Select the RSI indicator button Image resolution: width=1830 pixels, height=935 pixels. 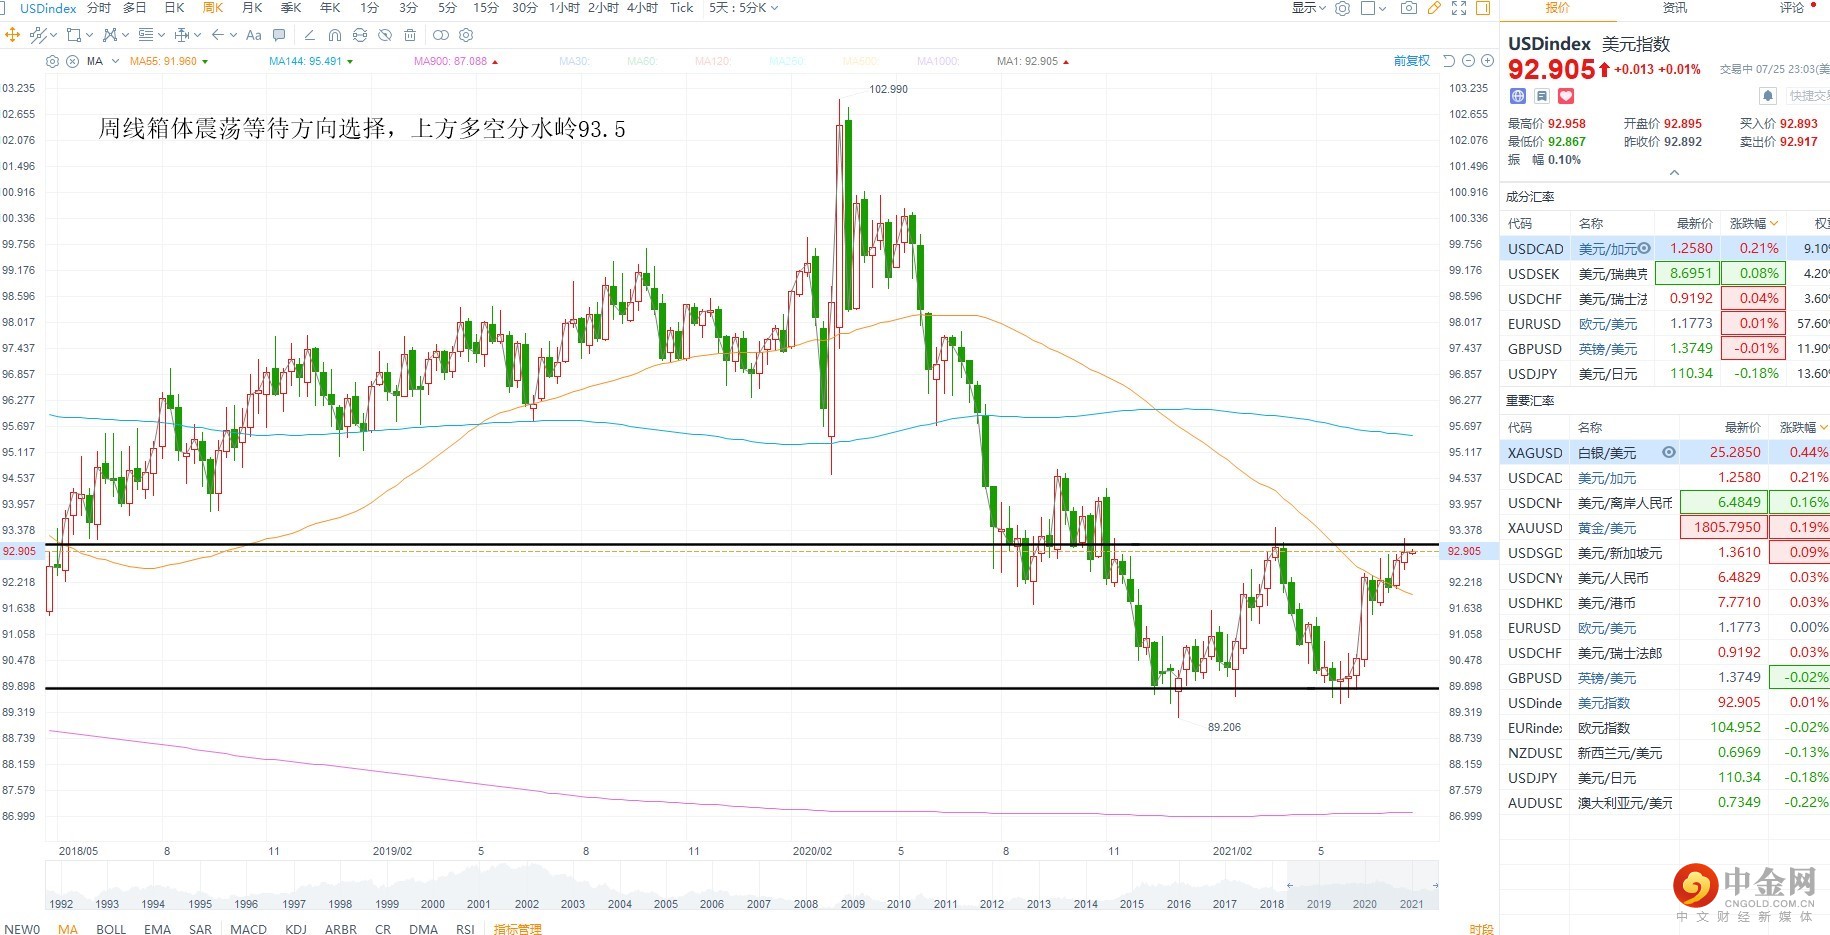tap(465, 929)
